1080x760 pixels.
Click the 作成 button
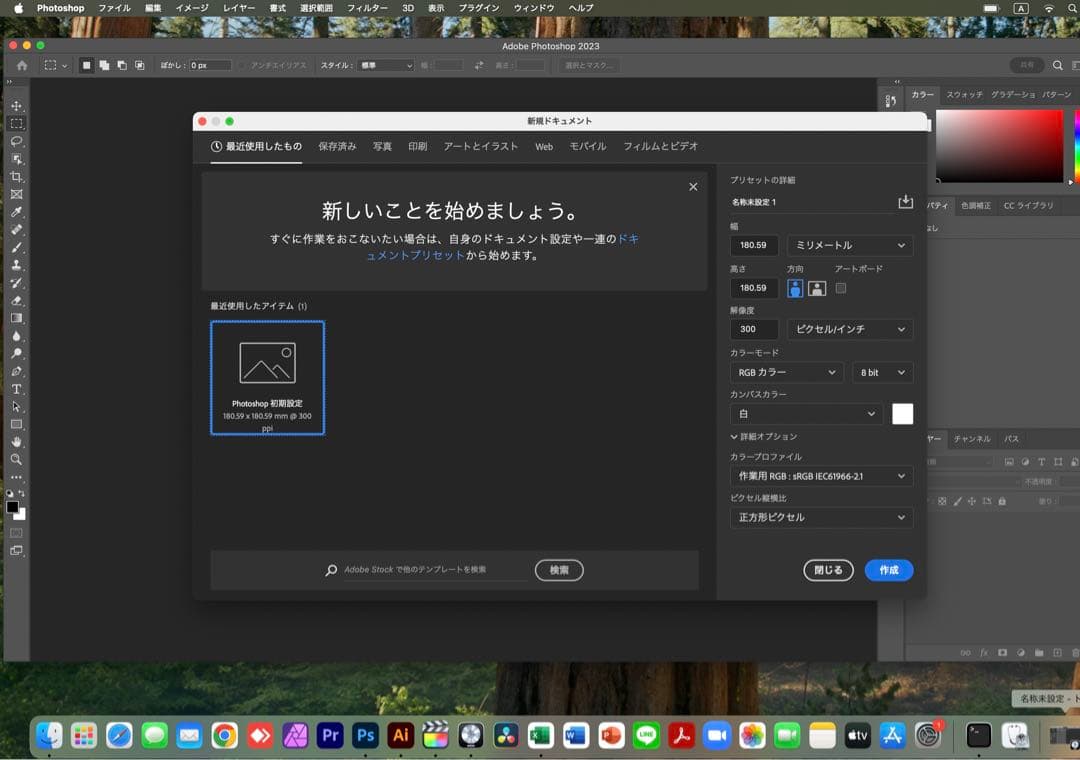point(888,570)
